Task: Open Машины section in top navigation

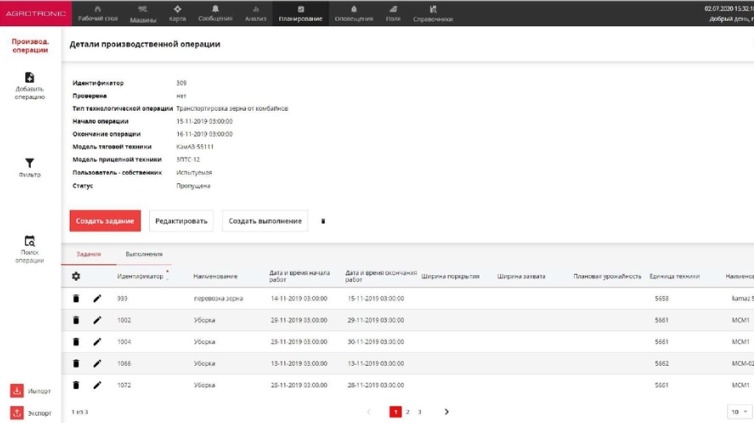Action: [x=143, y=14]
